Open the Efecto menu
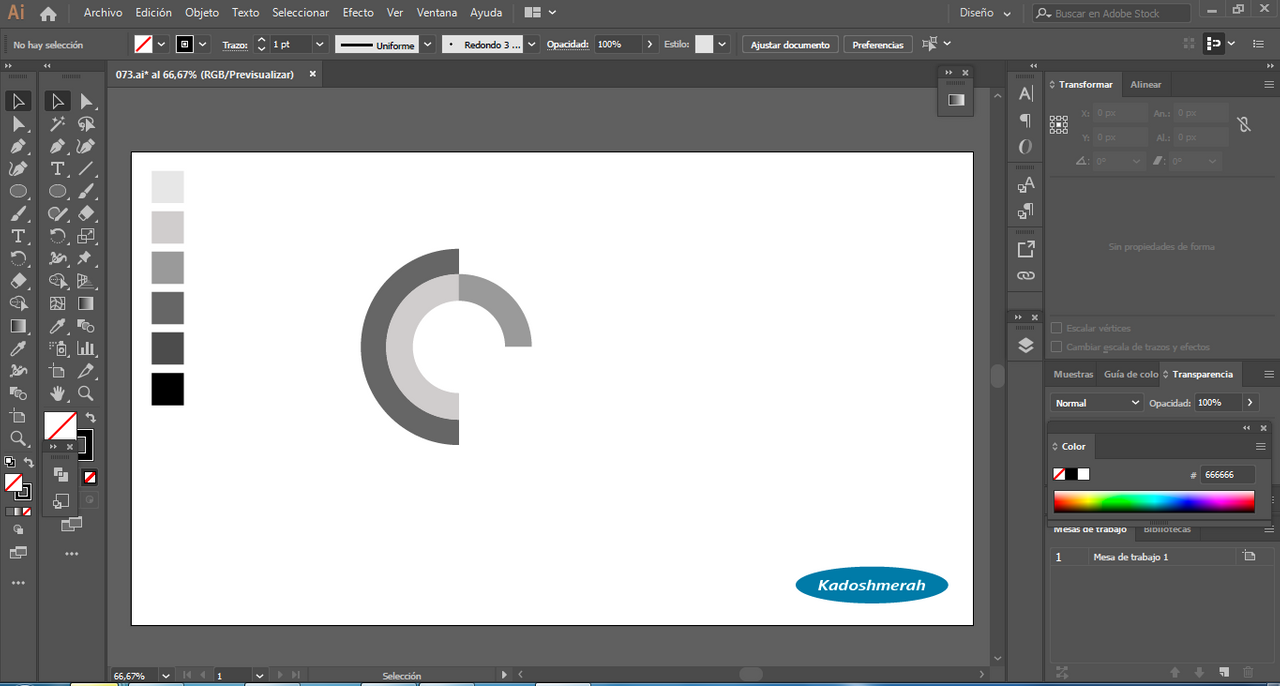Image resolution: width=1280 pixels, height=686 pixels. coord(358,13)
